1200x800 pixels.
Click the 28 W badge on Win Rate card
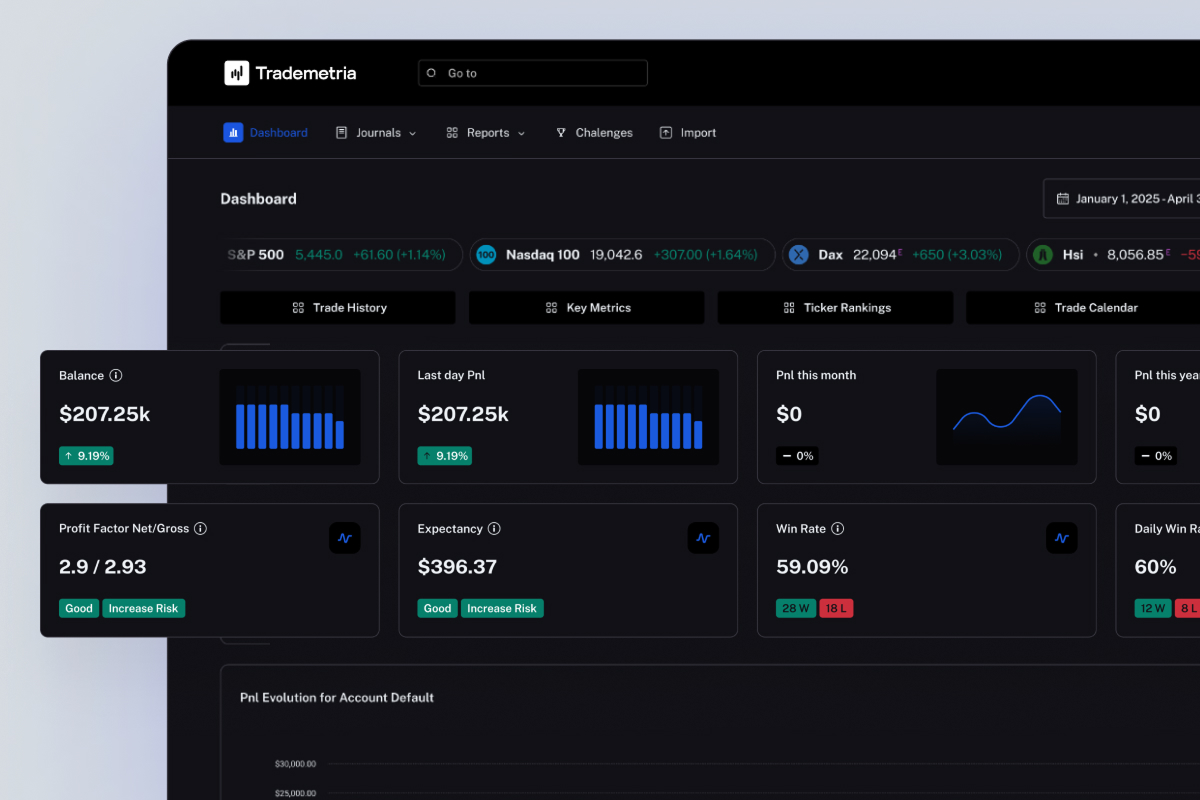pyautogui.click(x=796, y=608)
